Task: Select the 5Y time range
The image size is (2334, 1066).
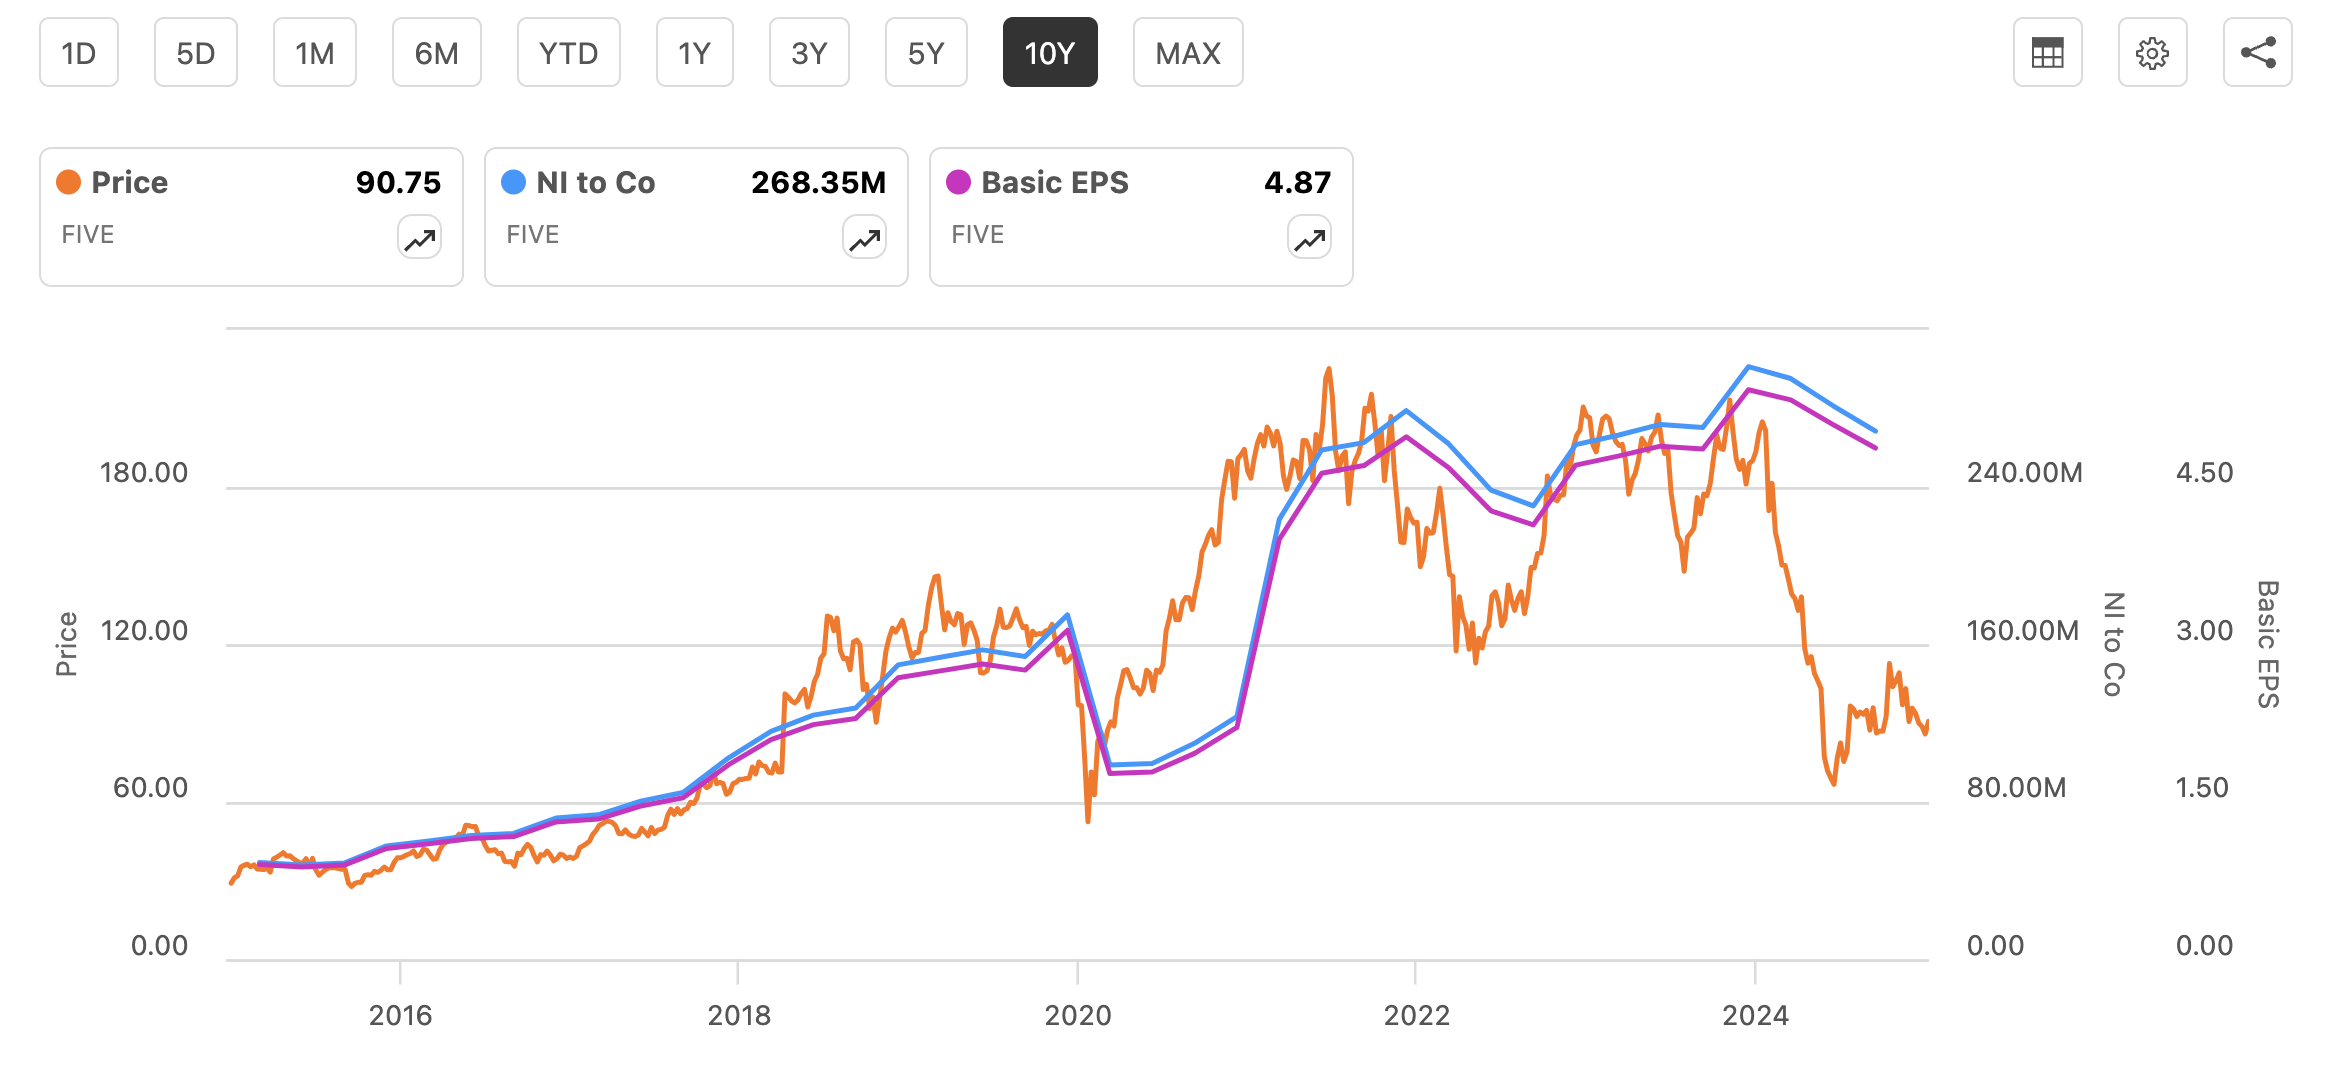Action: [925, 52]
